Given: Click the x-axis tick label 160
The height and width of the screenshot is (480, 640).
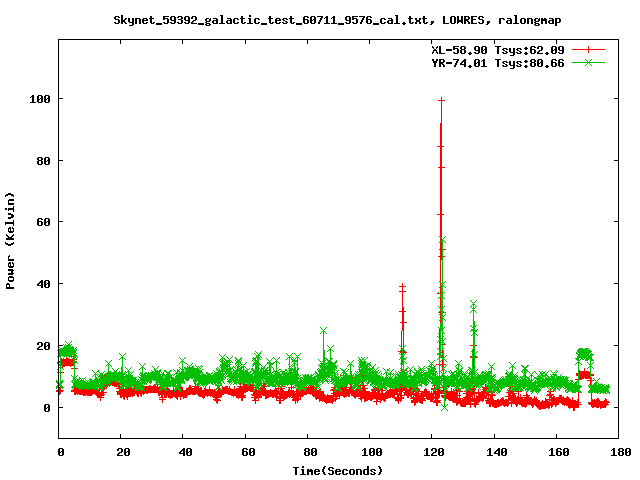Looking at the screenshot, I should (558, 452).
